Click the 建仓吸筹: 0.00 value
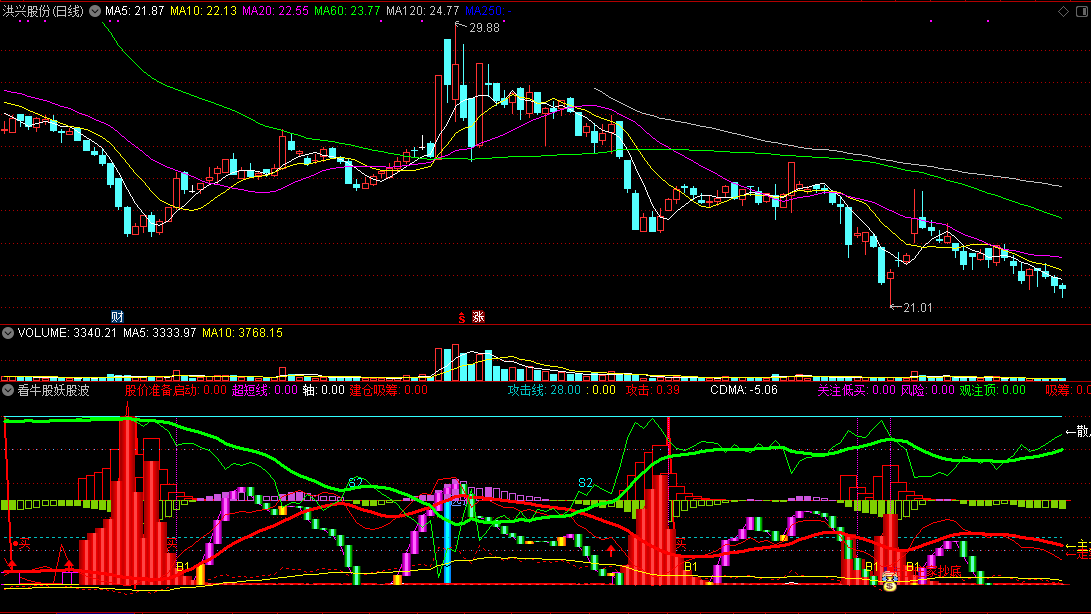 [x=388, y=390]
